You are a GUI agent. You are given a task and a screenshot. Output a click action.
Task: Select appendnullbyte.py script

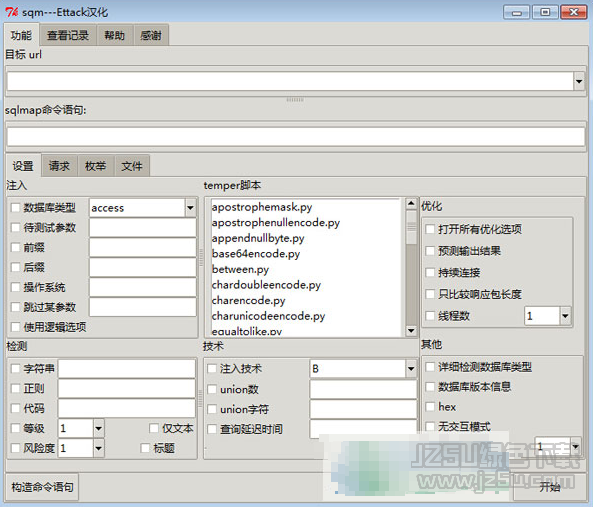[x=258, y=238]
